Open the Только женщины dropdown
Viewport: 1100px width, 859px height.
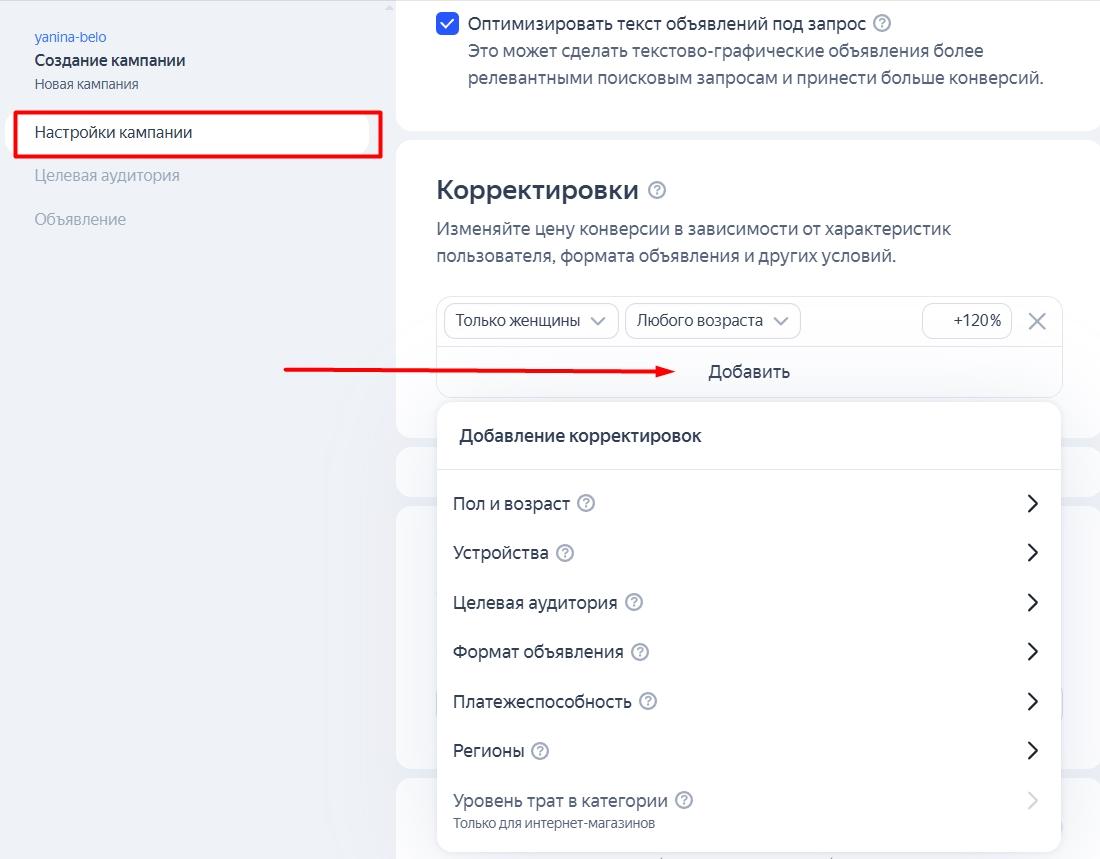(530, 320)
